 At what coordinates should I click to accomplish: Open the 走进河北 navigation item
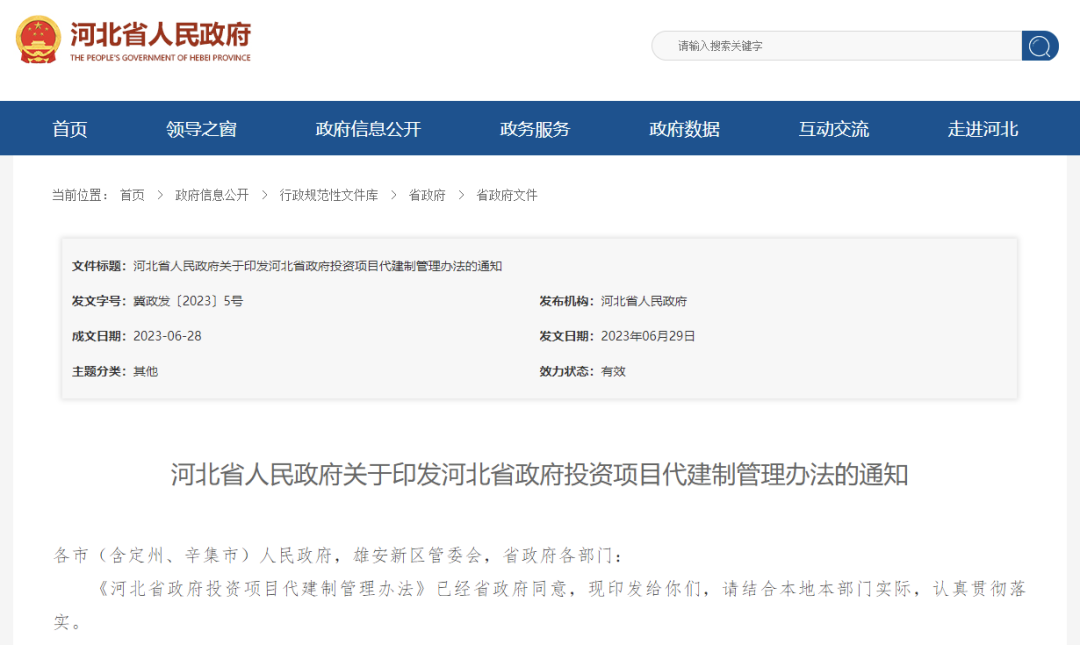pyautogui.click(x=983, y=129)
